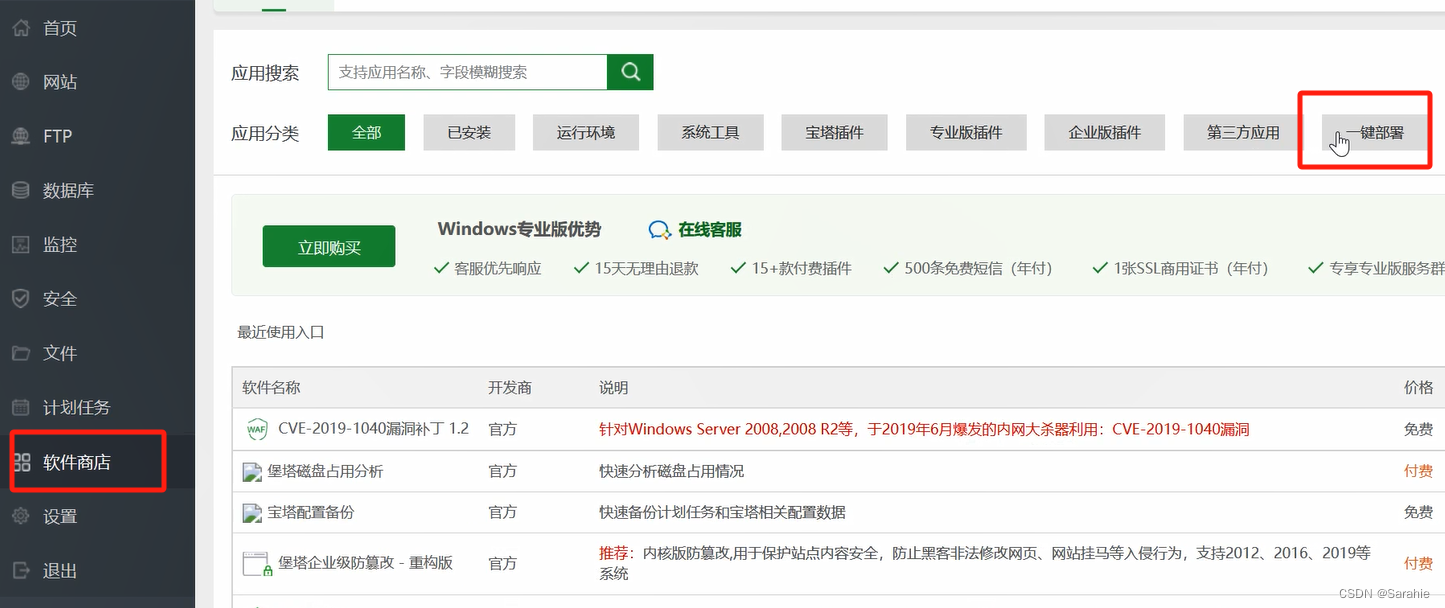This screenshot has width=1445, height=608.
Task: Show the 运行环境 category
Action: (x=586, y=132)
